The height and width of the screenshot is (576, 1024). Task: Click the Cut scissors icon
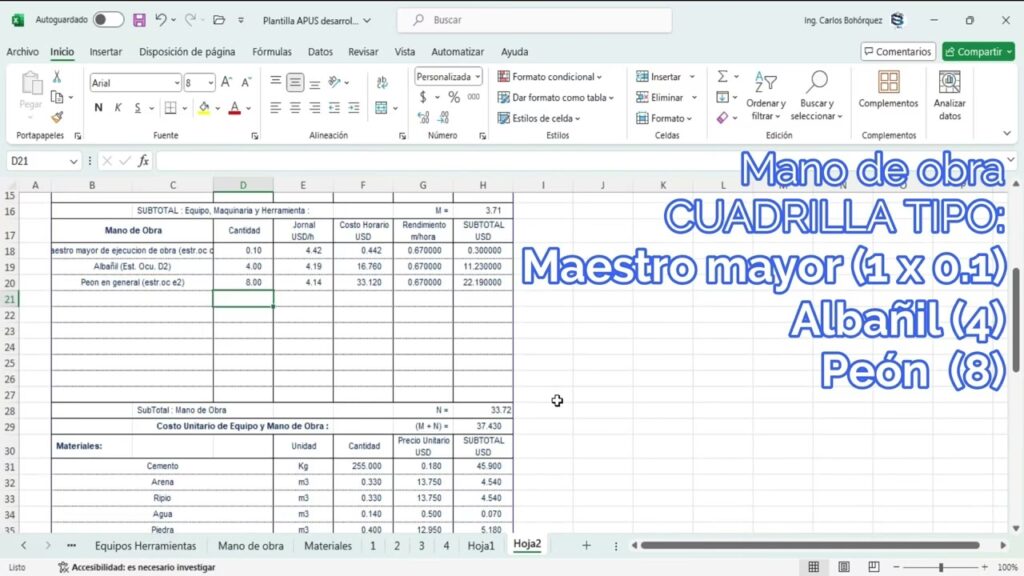tap(58, 77)
